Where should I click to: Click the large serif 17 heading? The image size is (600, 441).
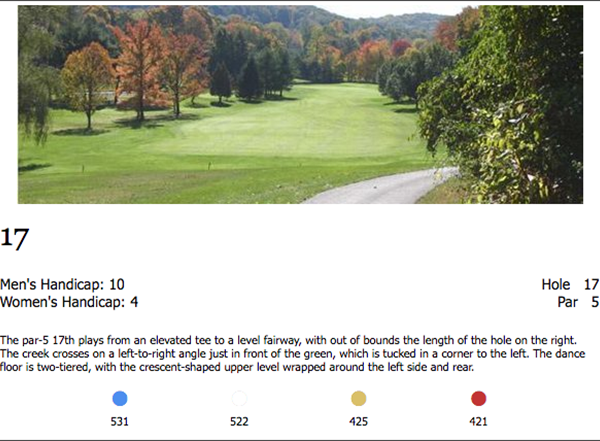coord(15,238)
